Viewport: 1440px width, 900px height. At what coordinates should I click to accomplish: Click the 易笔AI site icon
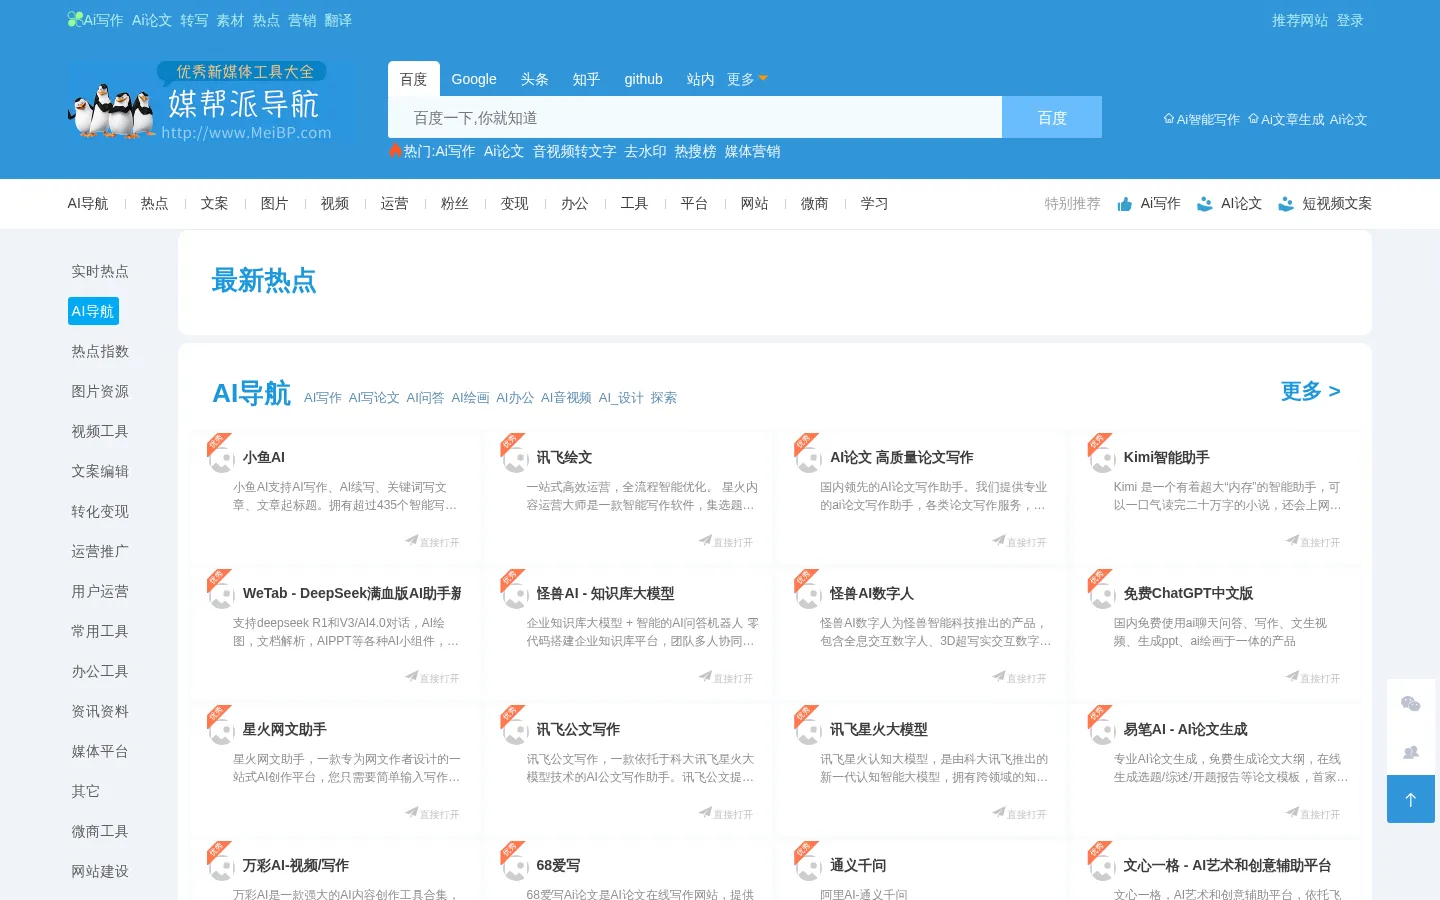pos(1102,730)
